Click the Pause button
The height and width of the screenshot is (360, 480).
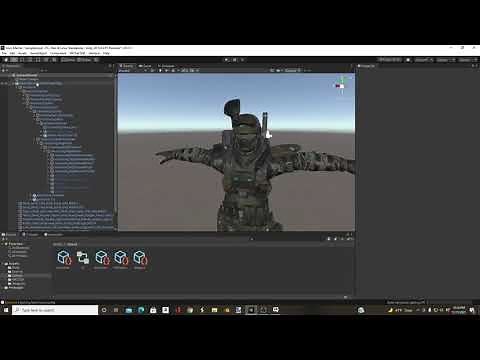click(235, 60)
